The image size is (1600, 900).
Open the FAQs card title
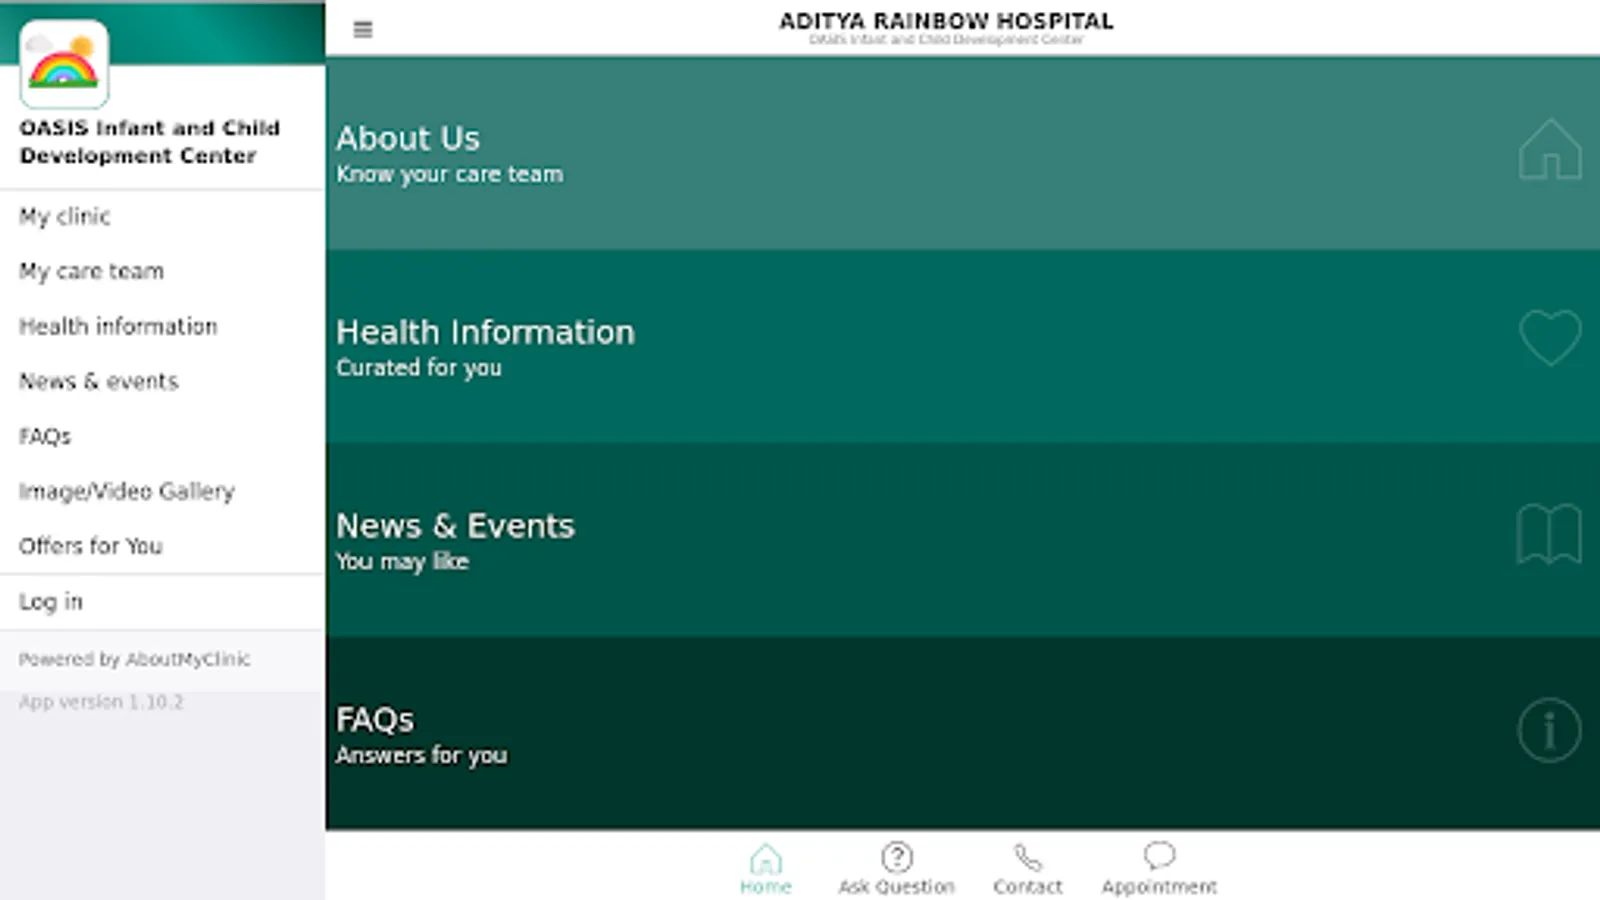375,720
